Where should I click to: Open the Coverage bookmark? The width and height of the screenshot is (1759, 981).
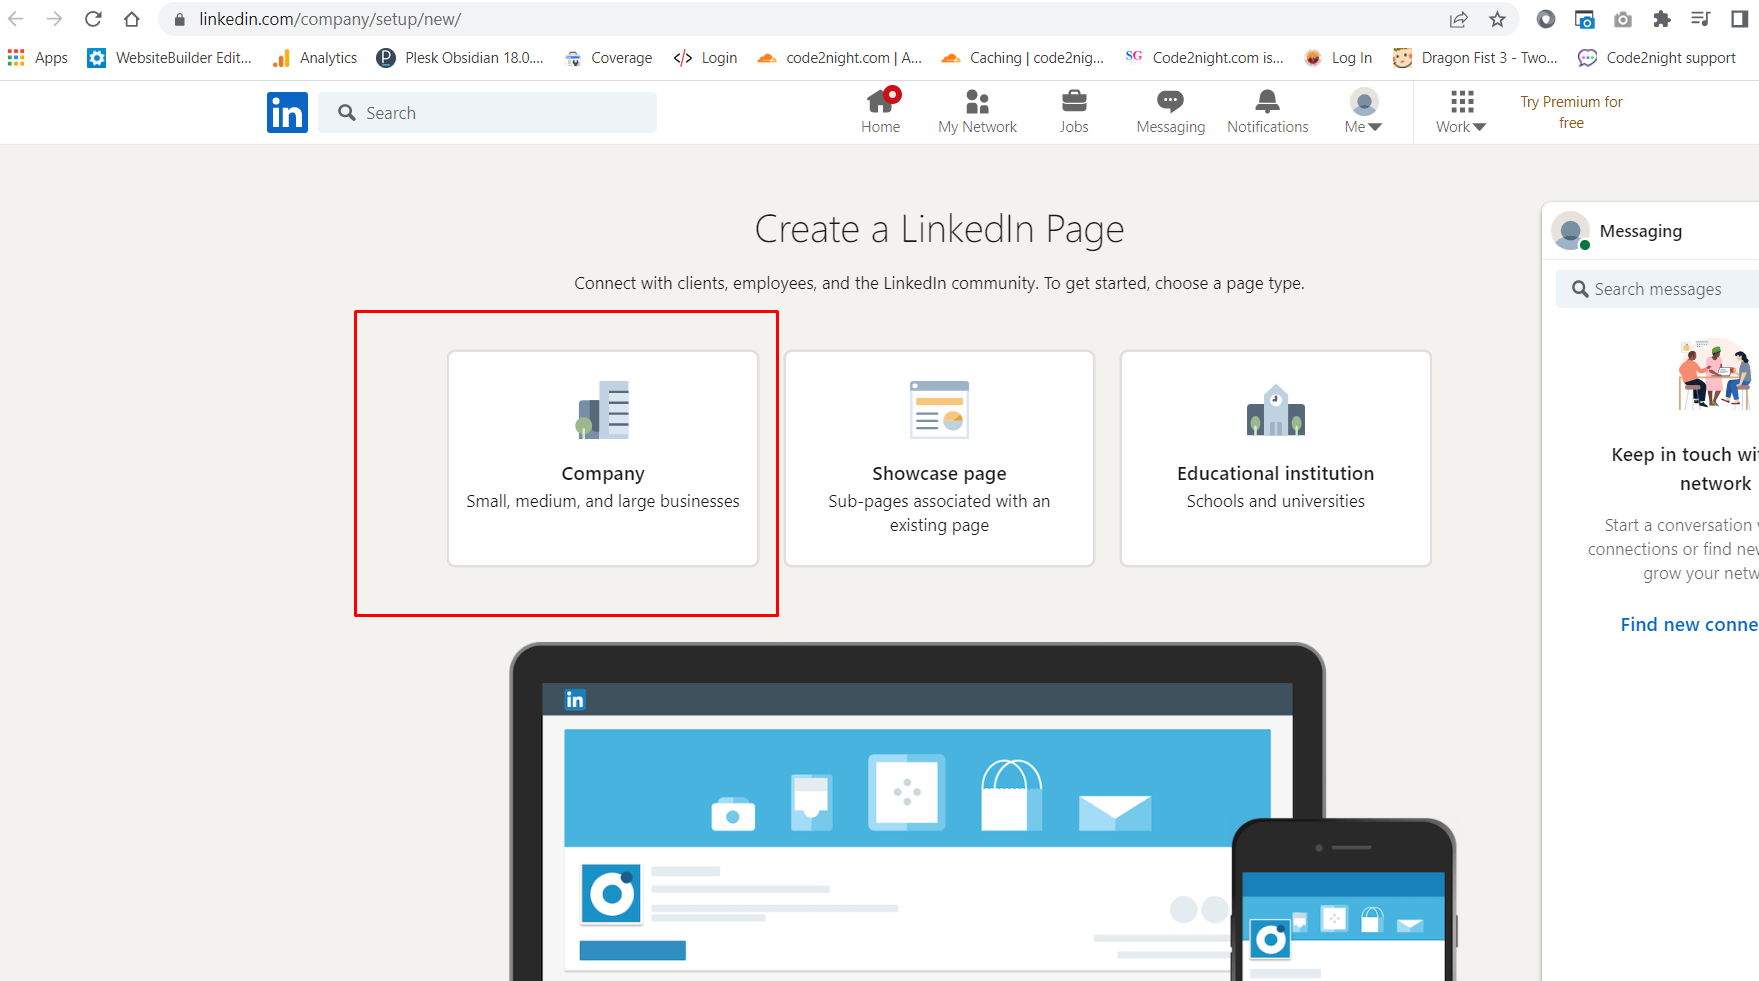tap(608, 58)
